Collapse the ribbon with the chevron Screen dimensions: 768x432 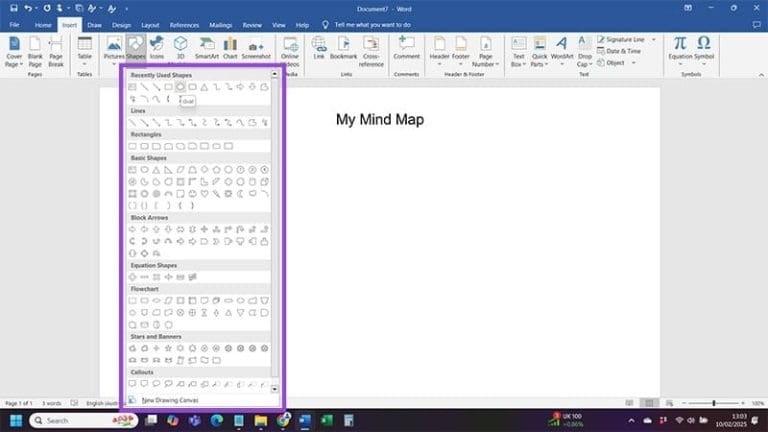[761, 75]
